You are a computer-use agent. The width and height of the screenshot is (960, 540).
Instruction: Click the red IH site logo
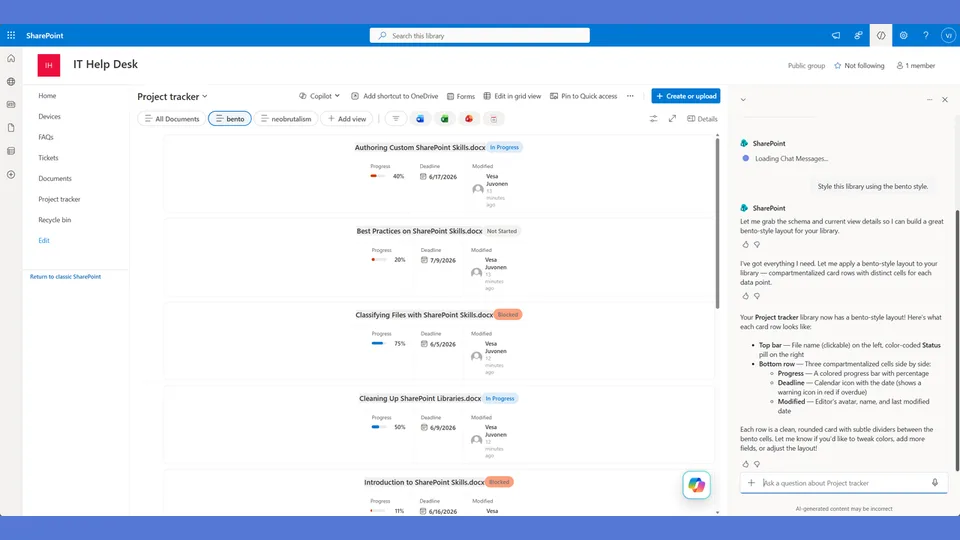(x=49, y=65)
